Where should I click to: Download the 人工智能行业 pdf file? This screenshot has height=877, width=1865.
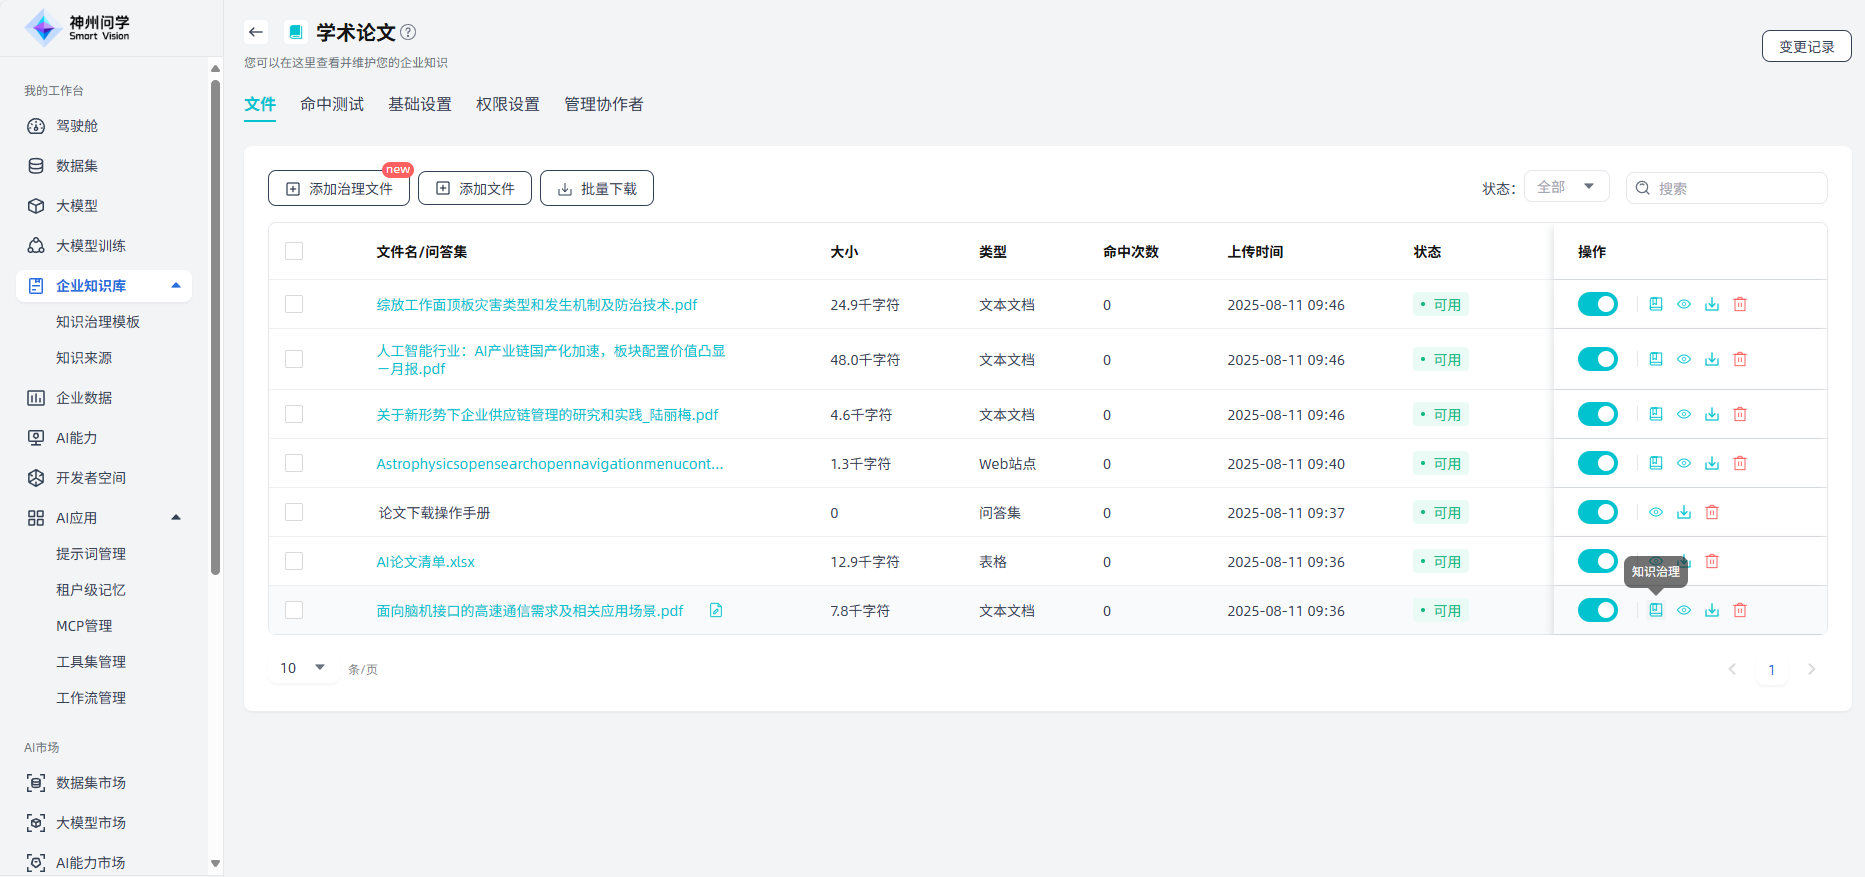[1712, 359]
